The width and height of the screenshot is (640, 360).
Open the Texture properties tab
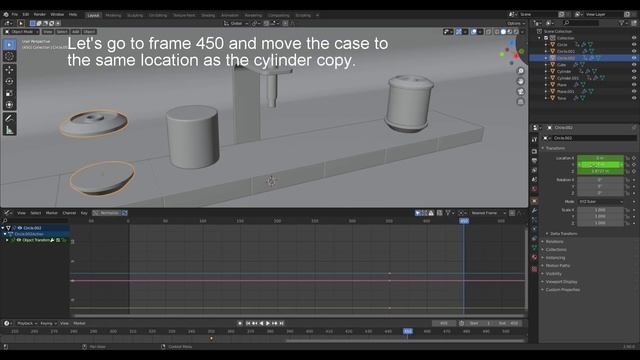tap(534, 269)
